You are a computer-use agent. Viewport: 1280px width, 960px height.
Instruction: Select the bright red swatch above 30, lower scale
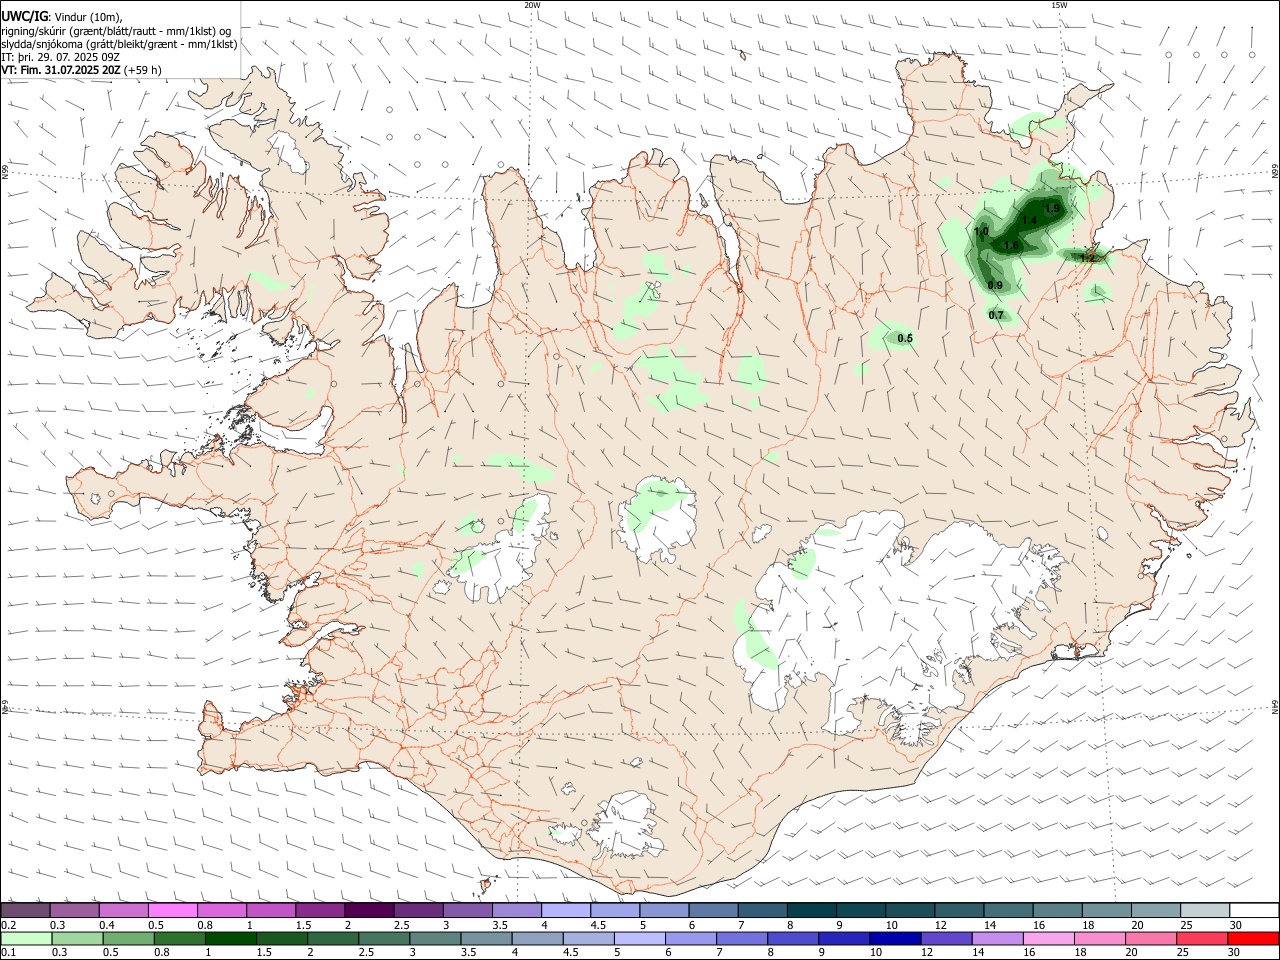[x=1252, y=939]
